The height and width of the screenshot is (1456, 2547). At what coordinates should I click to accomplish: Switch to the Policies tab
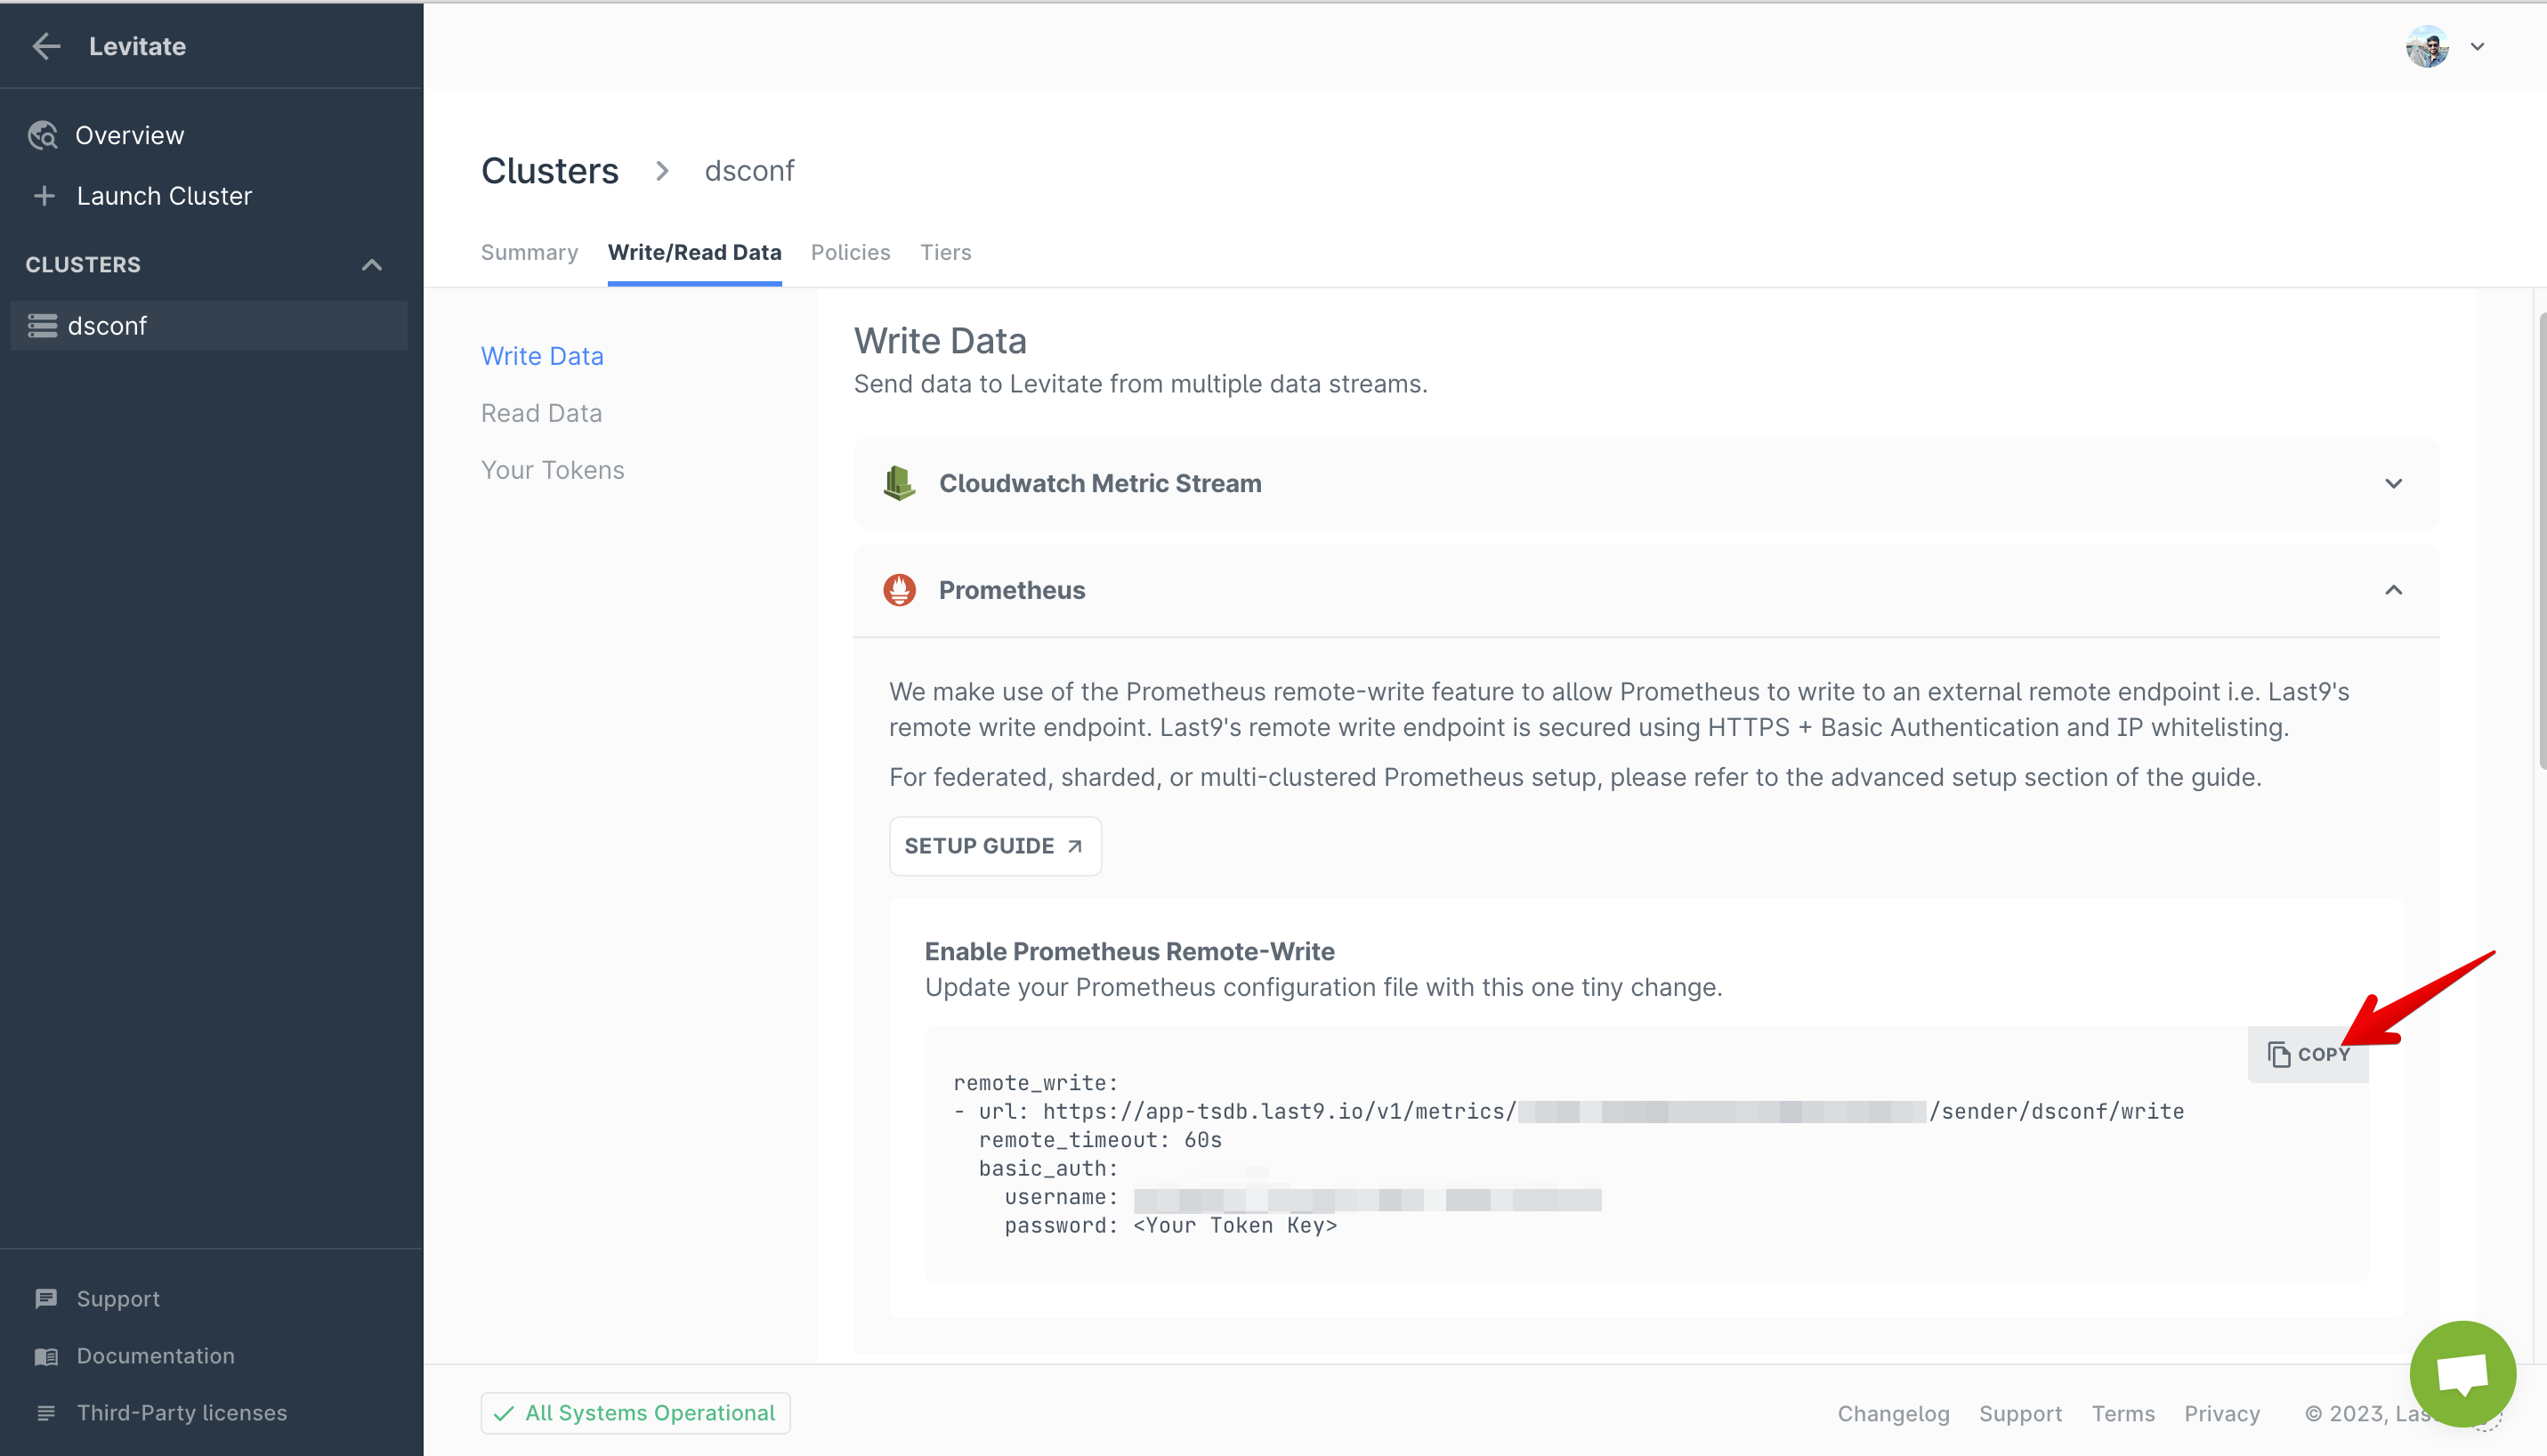point(850,252)
